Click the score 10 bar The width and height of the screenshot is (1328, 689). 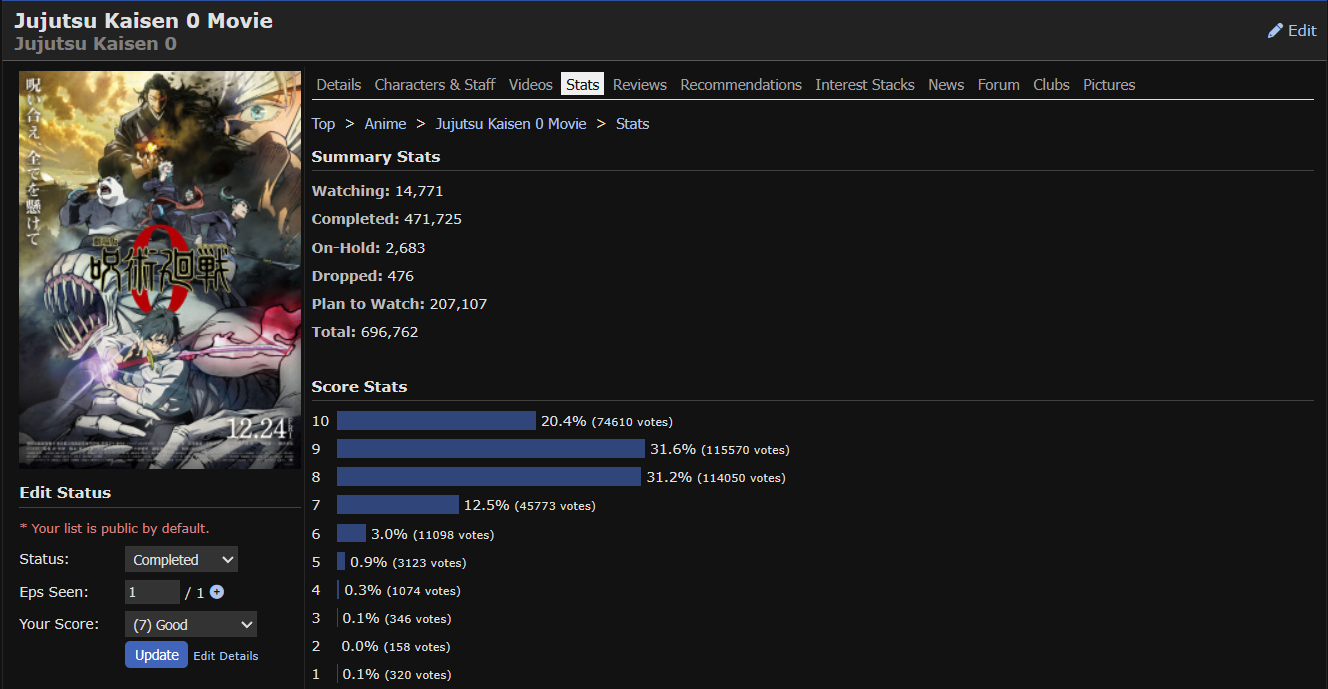pyautogui.click(x=436, y=421)
